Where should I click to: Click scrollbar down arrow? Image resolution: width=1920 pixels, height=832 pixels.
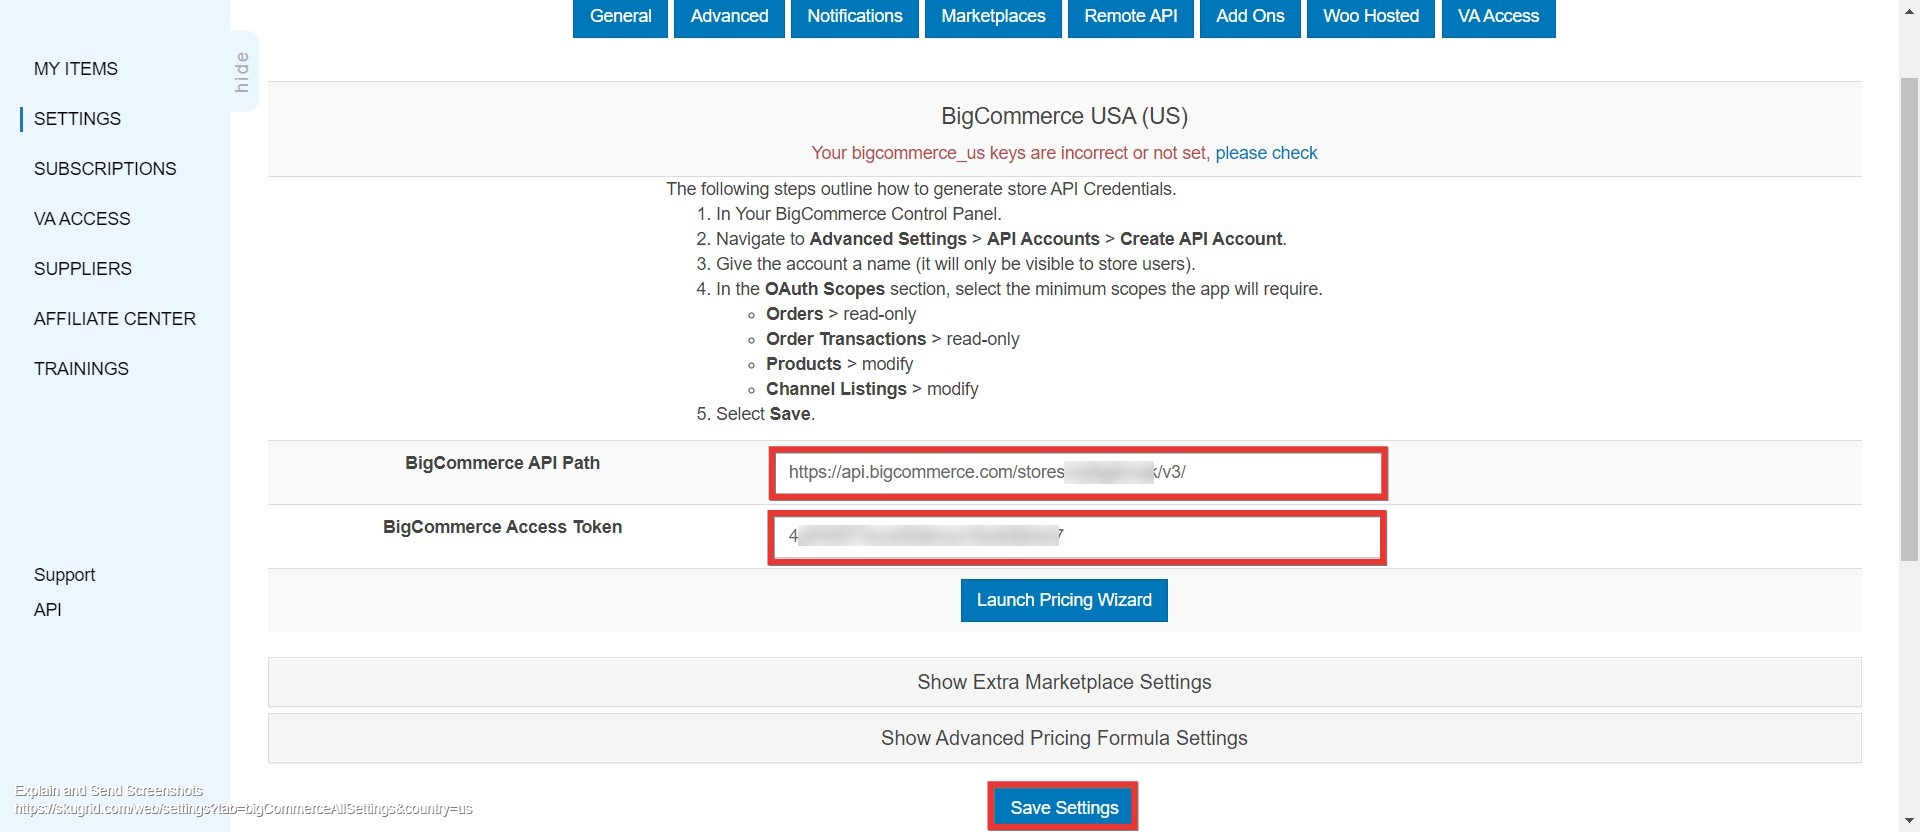pyautogui.click(x=1909, y=822)
